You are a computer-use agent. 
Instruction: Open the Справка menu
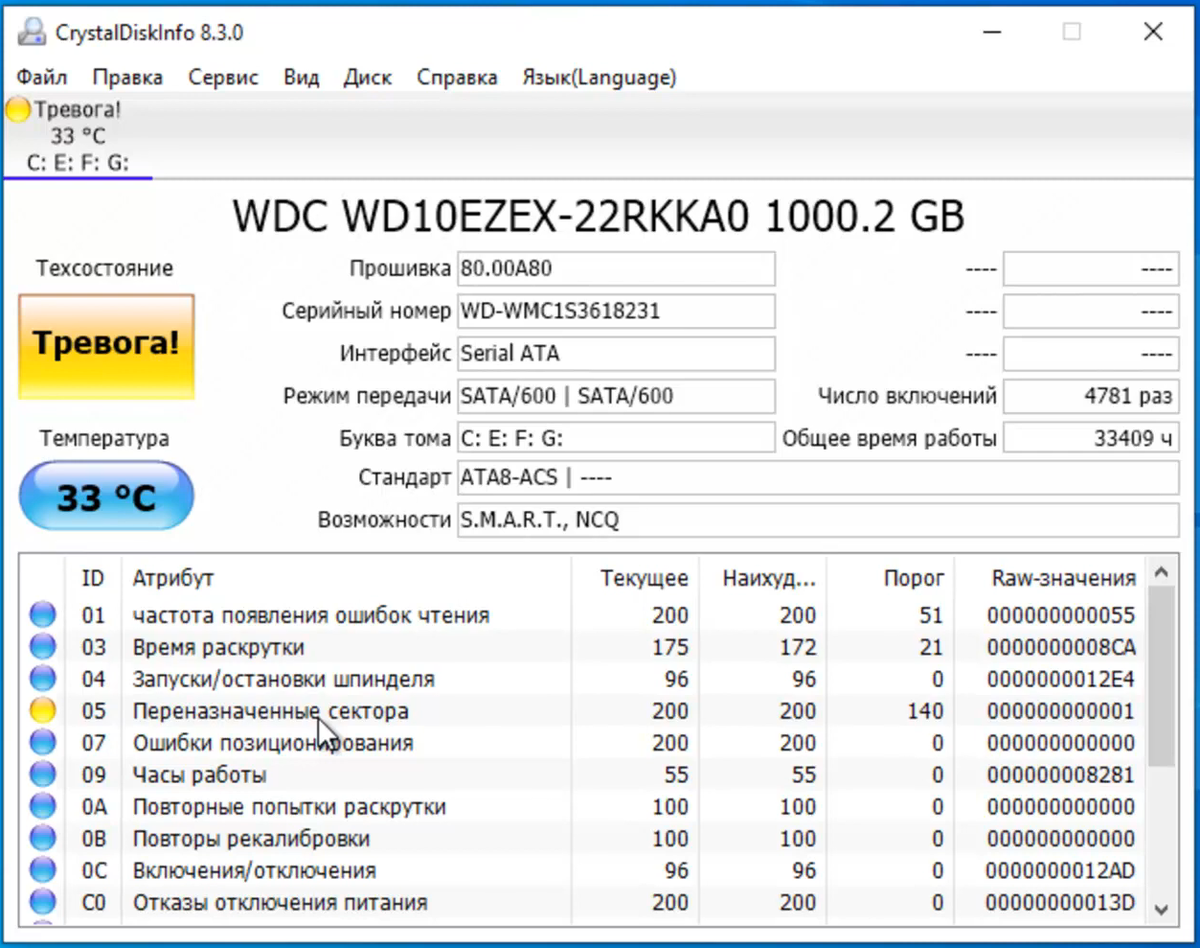[x=456, y=77]
